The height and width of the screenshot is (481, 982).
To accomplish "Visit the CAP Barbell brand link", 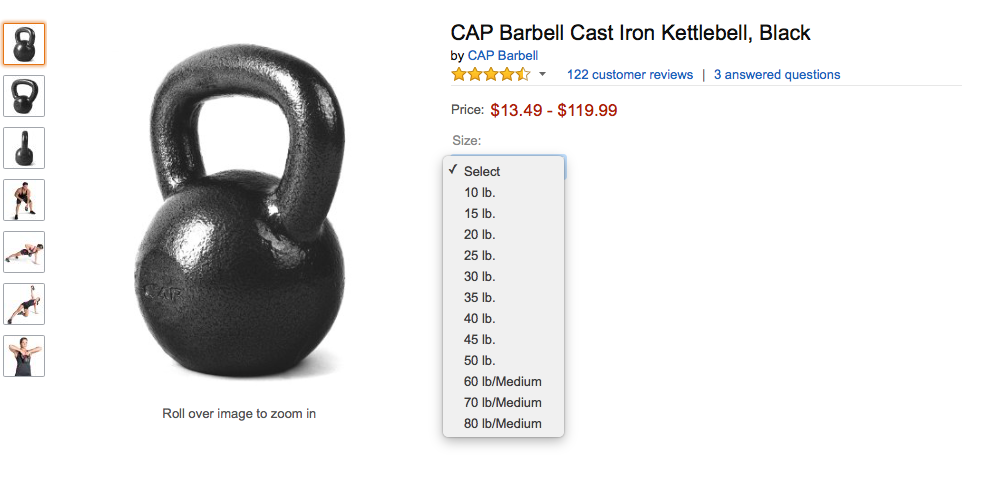I will (503, 56).
